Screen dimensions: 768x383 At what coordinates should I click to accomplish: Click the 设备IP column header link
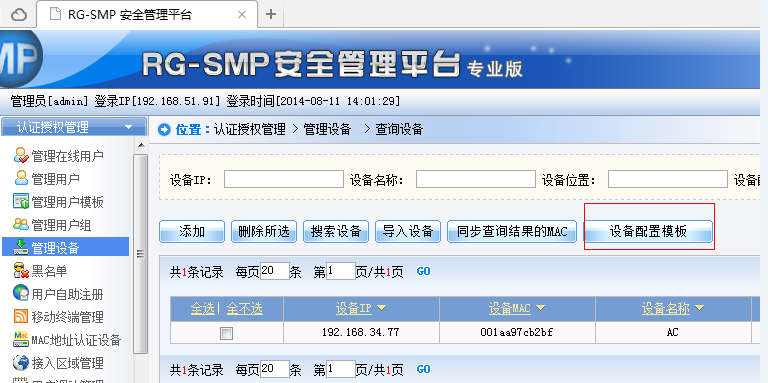coord(354,308)
